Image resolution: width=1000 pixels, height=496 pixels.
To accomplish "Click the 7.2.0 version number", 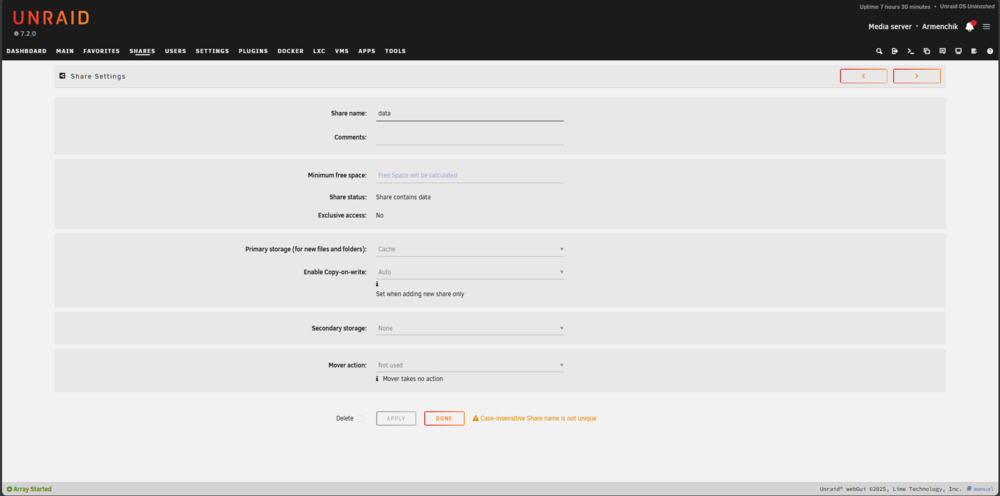I will point(29,33).
